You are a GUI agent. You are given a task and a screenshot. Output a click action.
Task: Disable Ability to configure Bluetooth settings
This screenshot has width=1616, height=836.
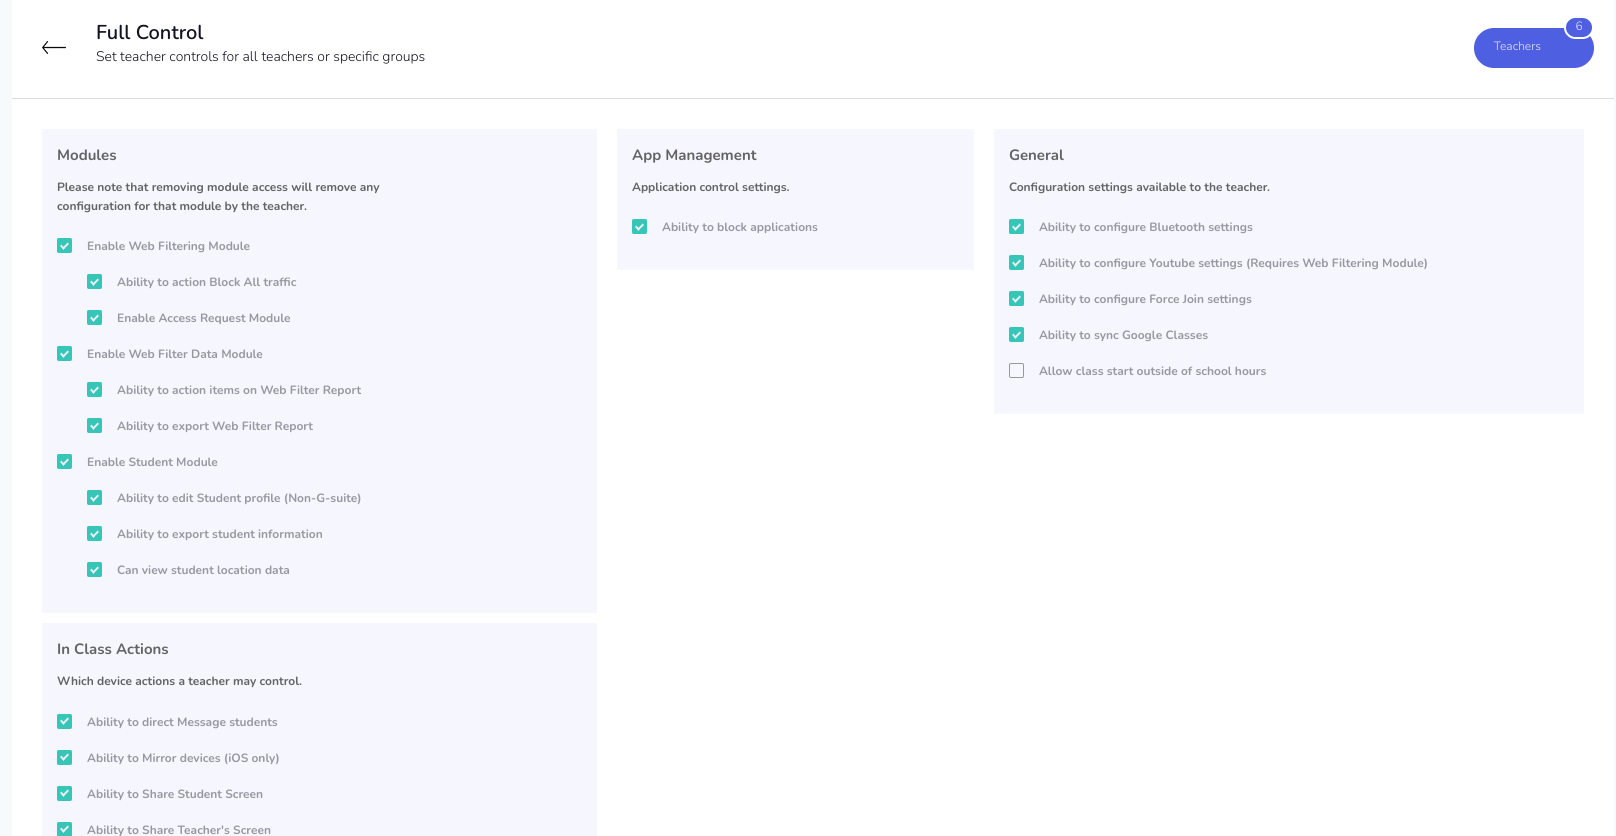click(1017, 227)
